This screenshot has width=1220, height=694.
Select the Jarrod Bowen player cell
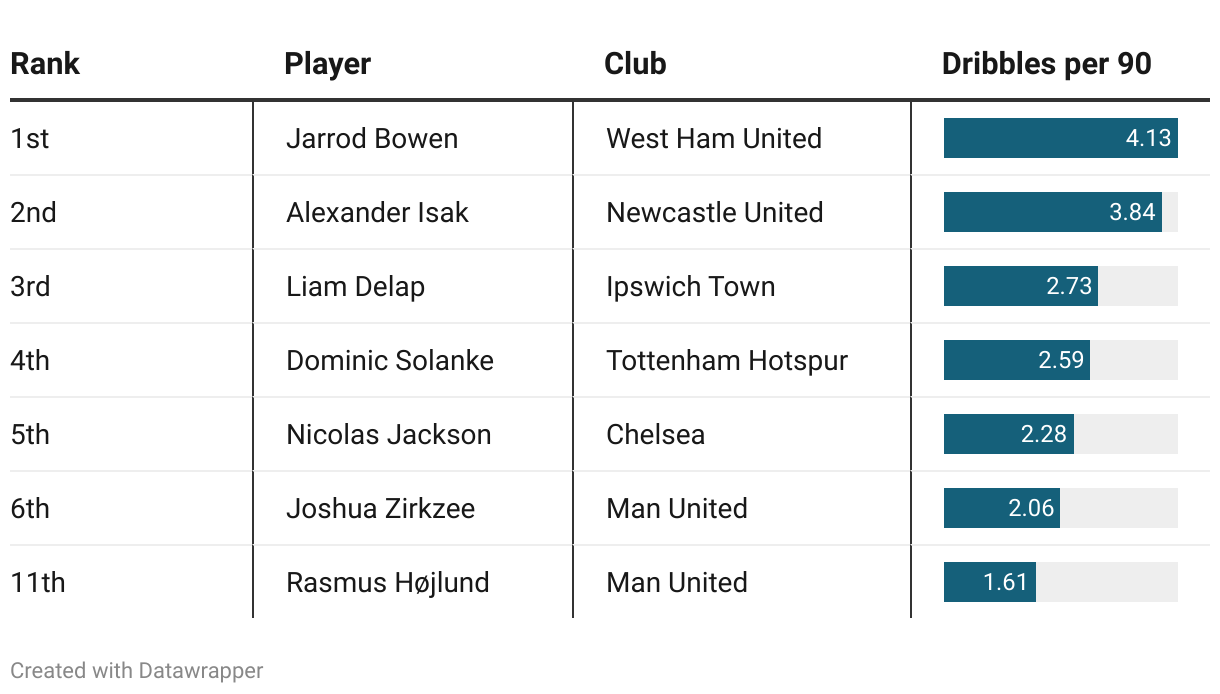coord(372,138)
